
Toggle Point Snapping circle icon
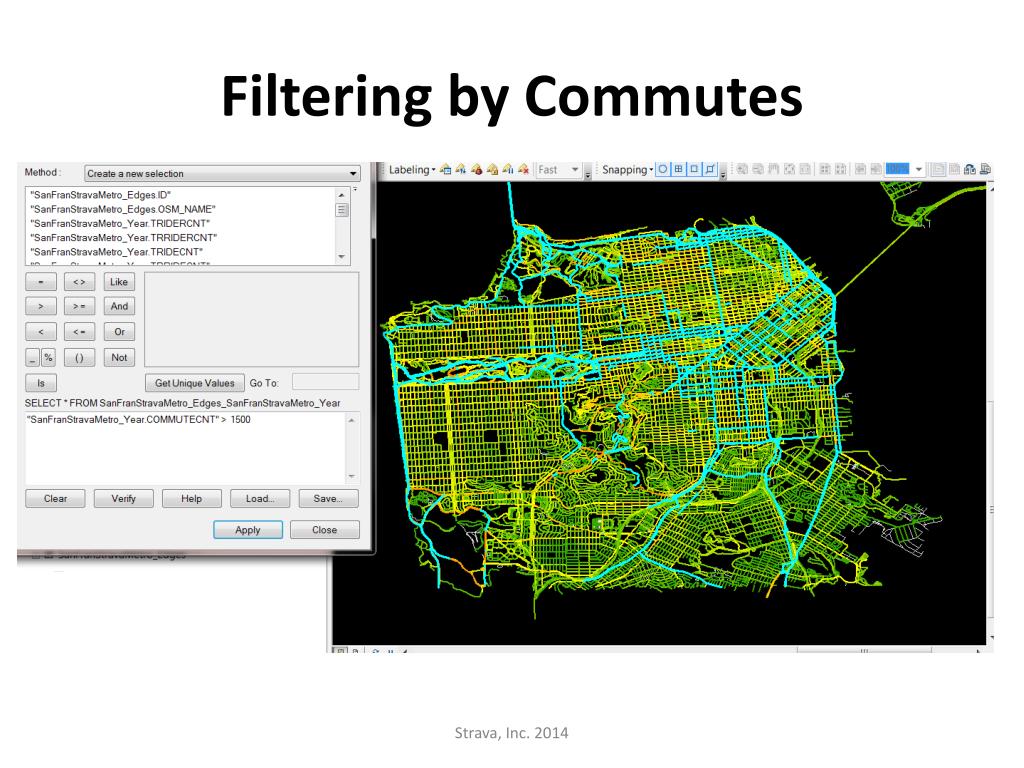(663, 169)
